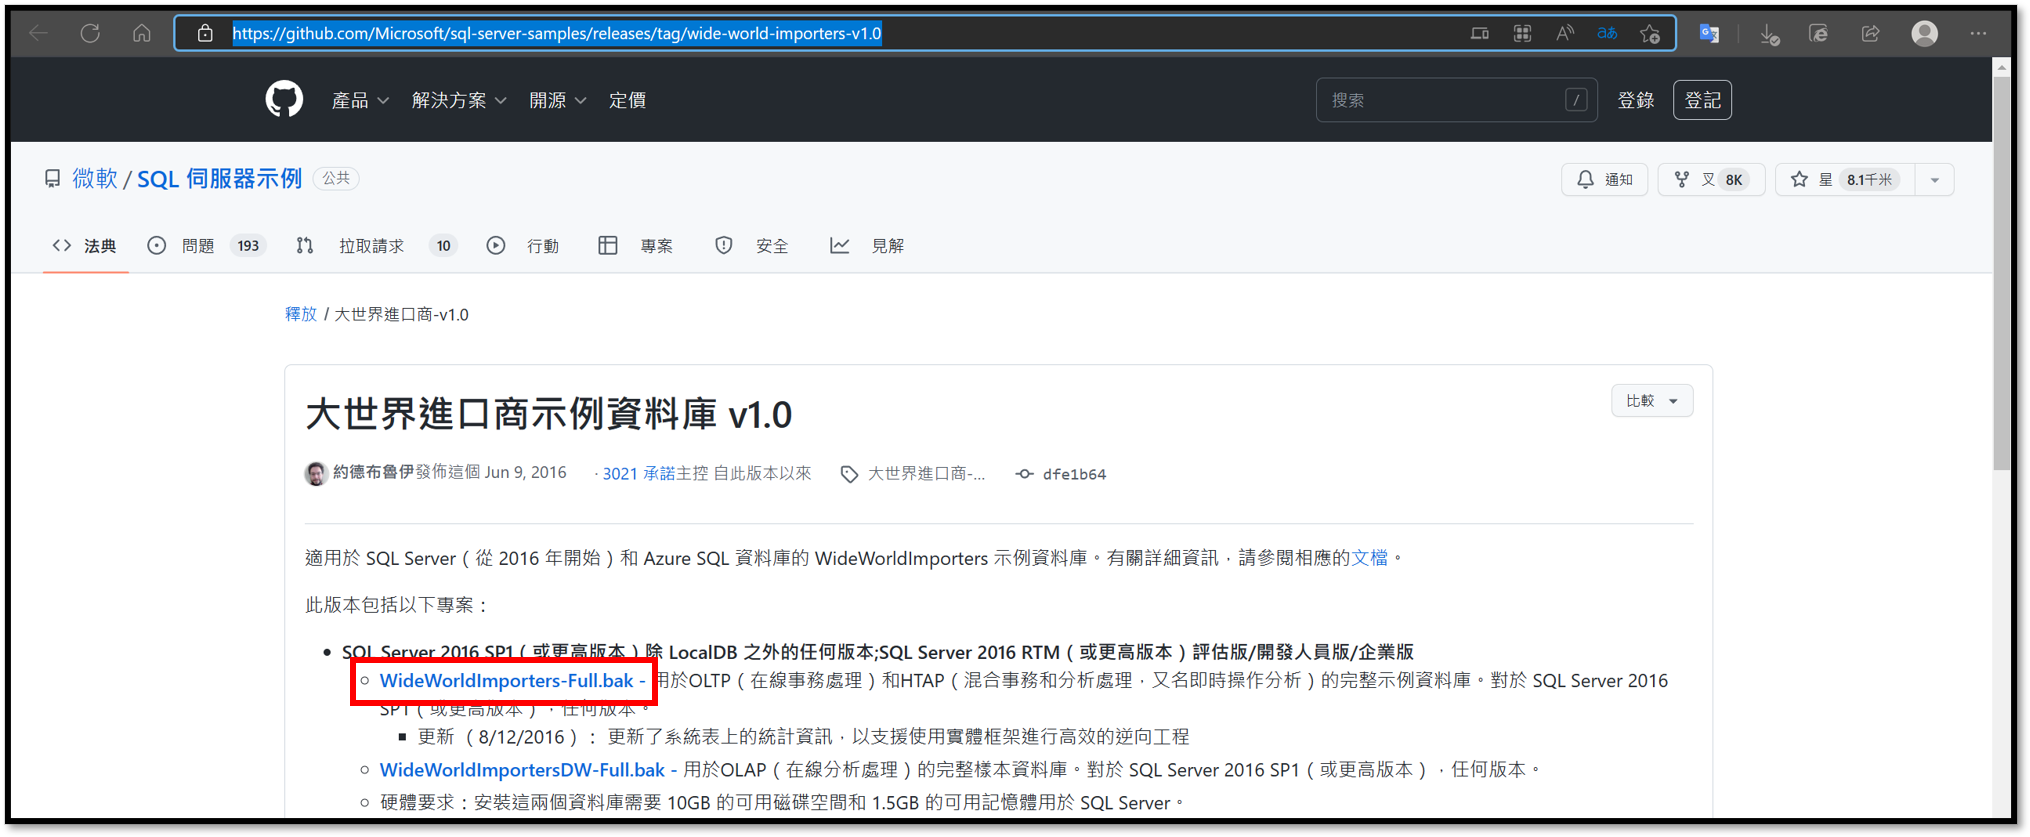Image resolution: width=2030 pixels, height=837 pixels.
Task: View site information via the lock icon
Action: point(205,33)
